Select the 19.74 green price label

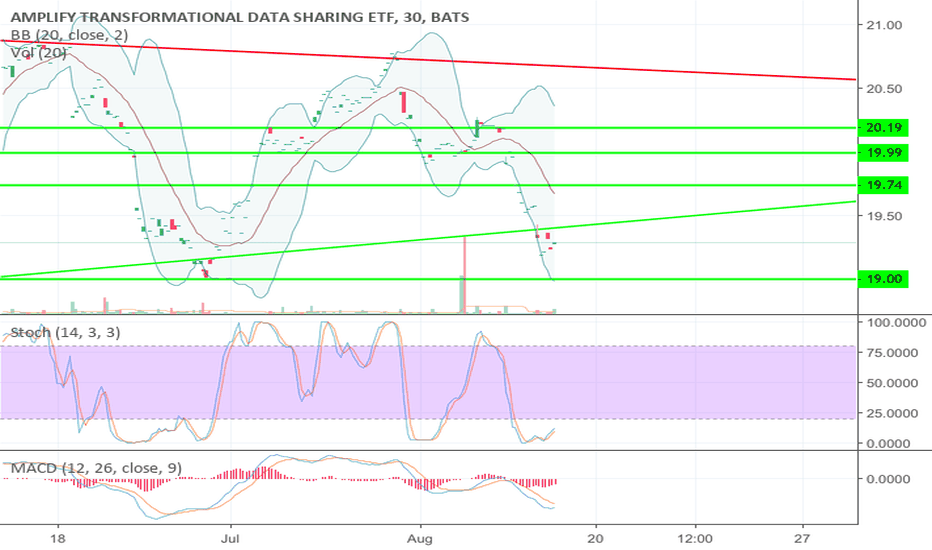pyautogui.click(x=883, y=185)
